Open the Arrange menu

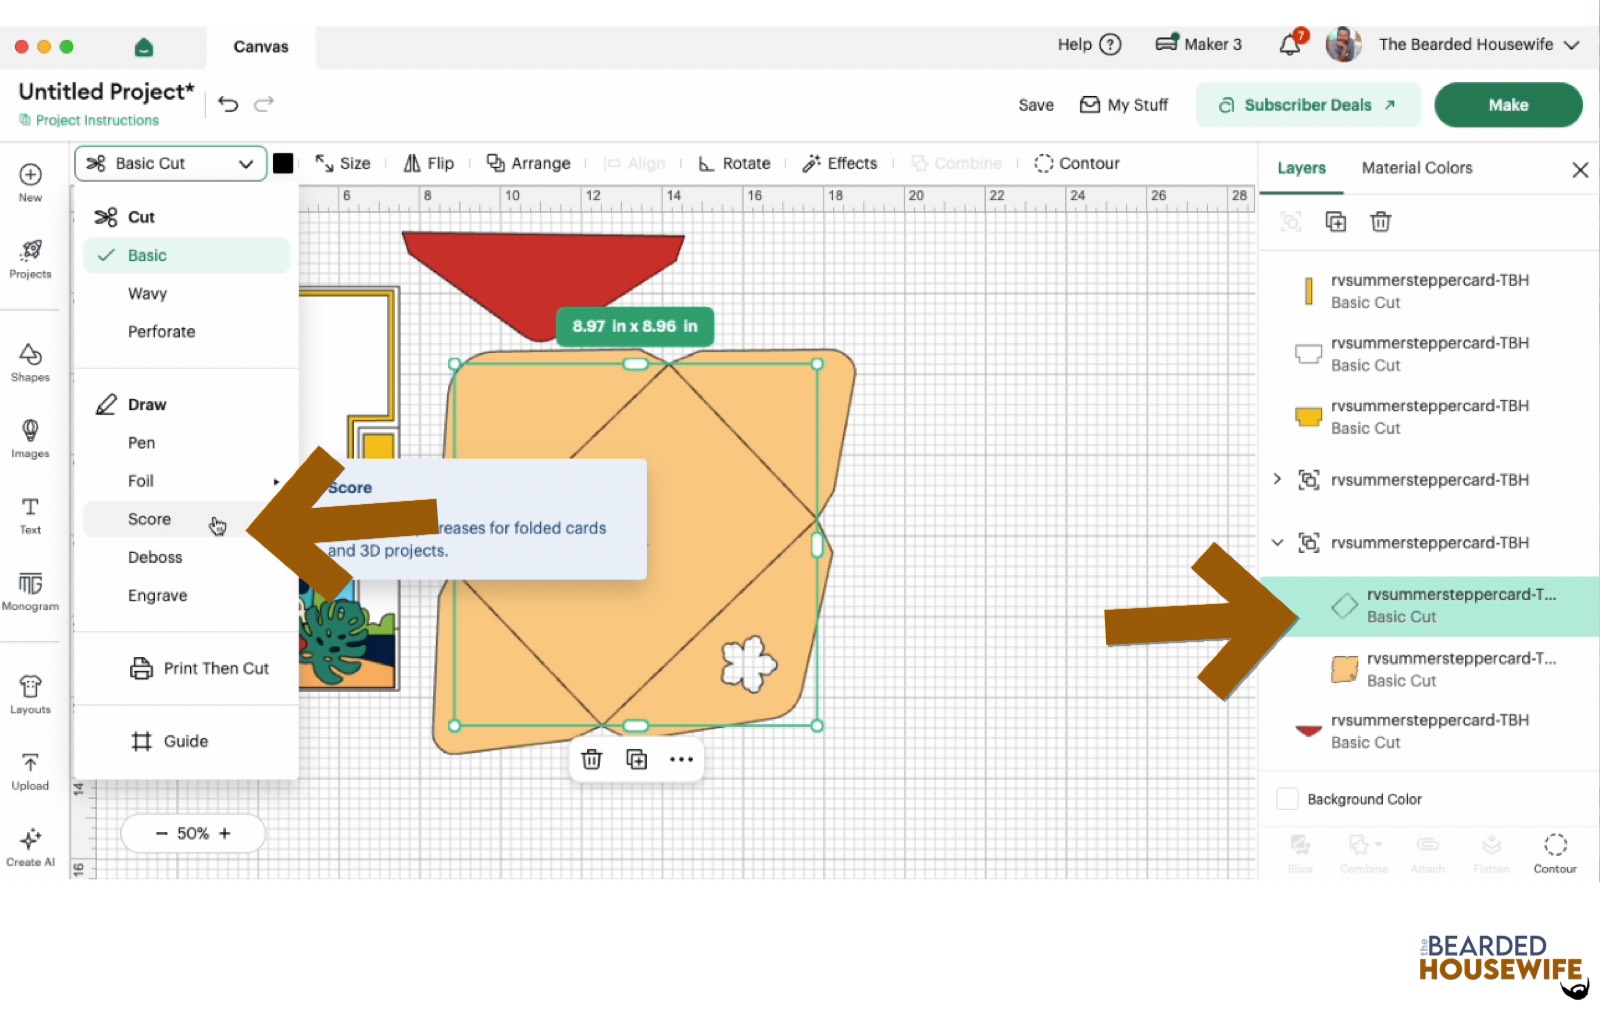[528, 163]
